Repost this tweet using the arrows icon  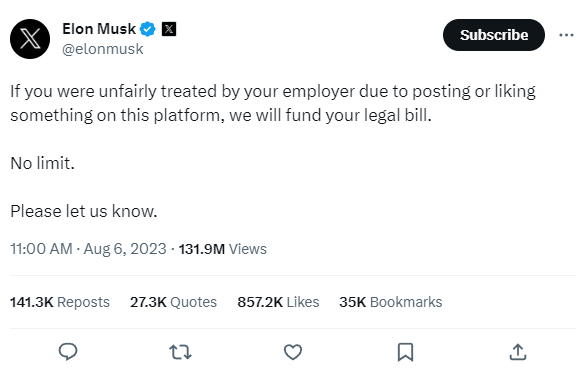181,352
